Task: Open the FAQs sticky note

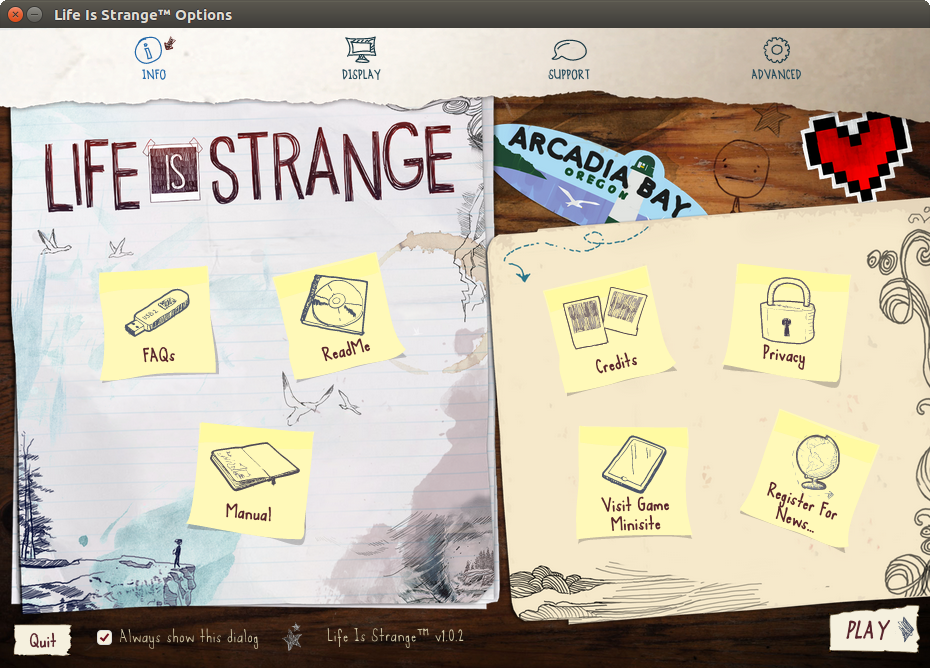Action: [157, 323]
